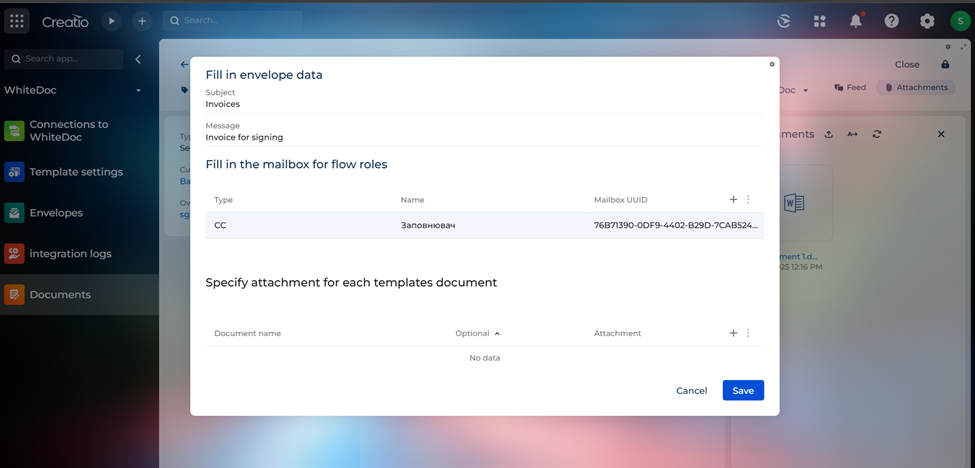Add a row to the attachments list

733,333
